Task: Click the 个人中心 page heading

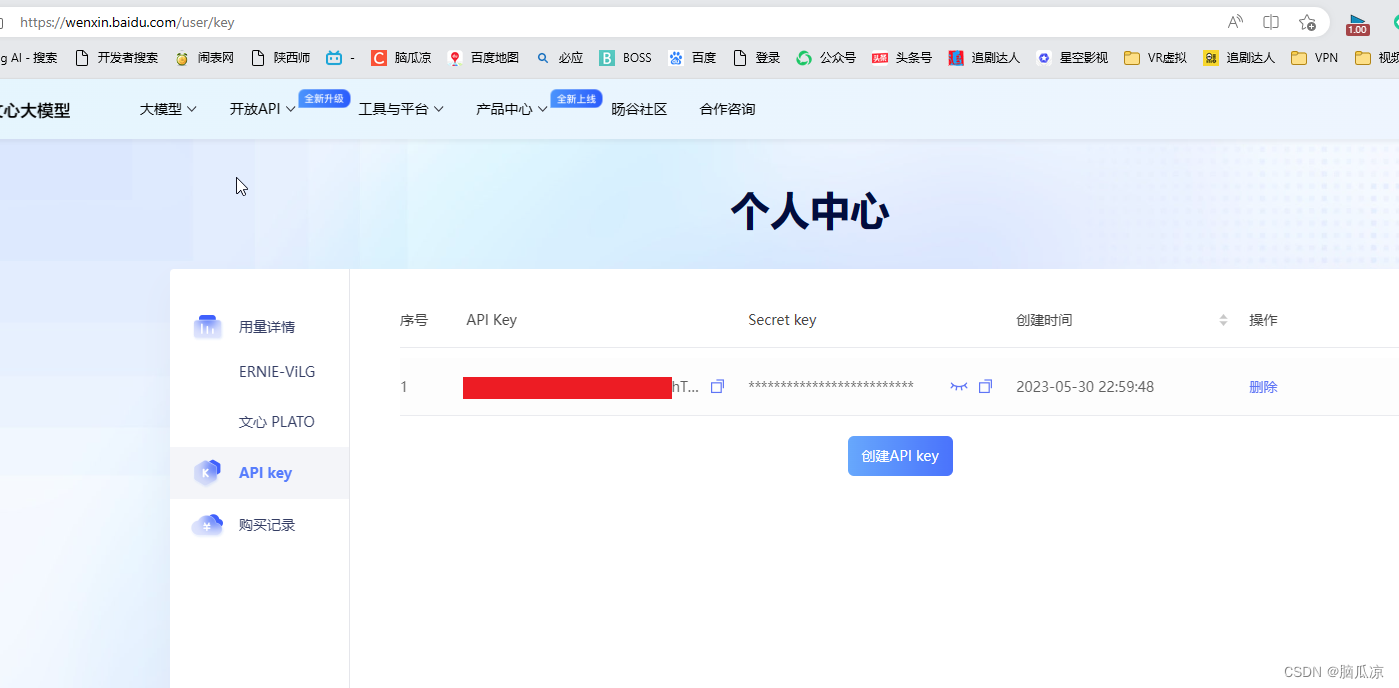Action: [810, 212]
